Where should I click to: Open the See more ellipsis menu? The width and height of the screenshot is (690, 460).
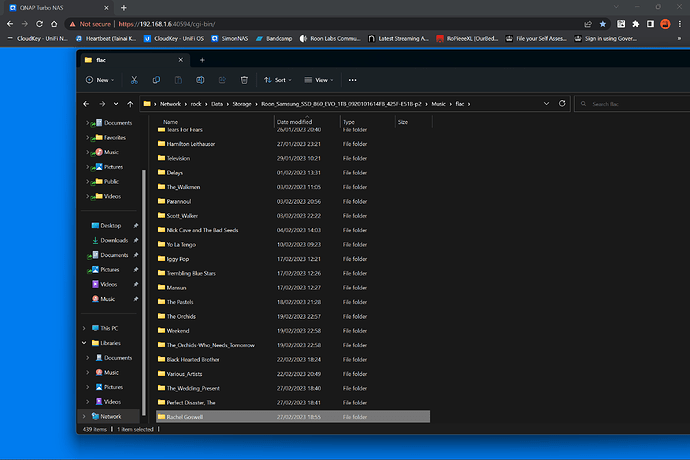(352, 79)
